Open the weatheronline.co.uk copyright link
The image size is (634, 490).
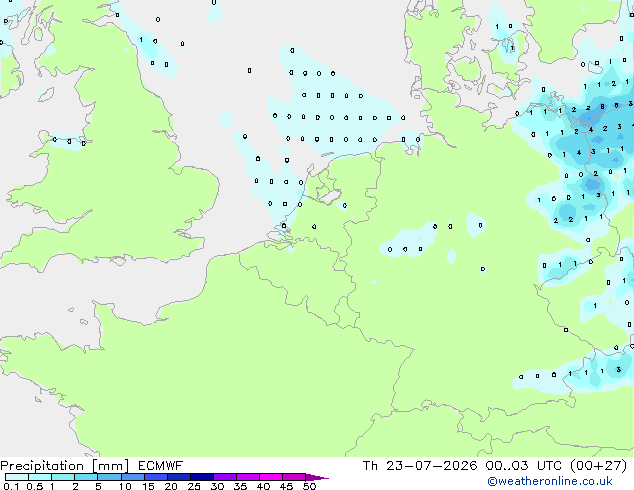coord(550,481)
